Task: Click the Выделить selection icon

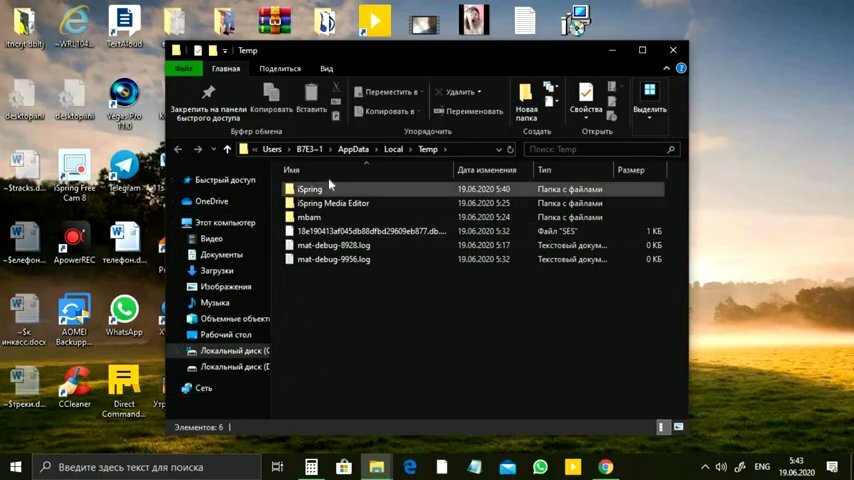Action: pyautogui.click(x=650, y=90)
